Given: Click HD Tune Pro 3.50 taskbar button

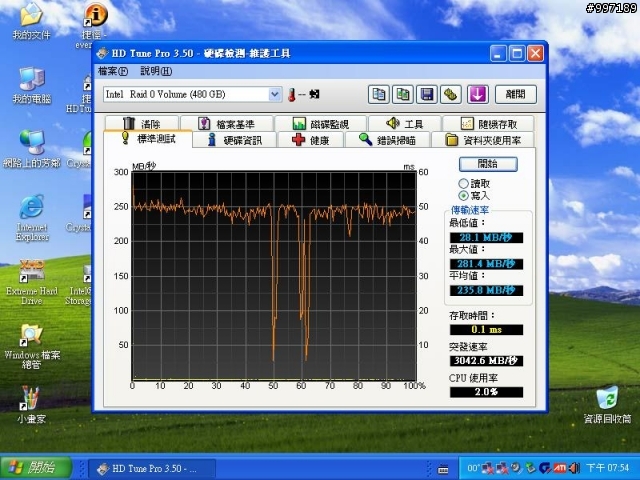Looking at the screenshot, I should (x=152, y=468).
